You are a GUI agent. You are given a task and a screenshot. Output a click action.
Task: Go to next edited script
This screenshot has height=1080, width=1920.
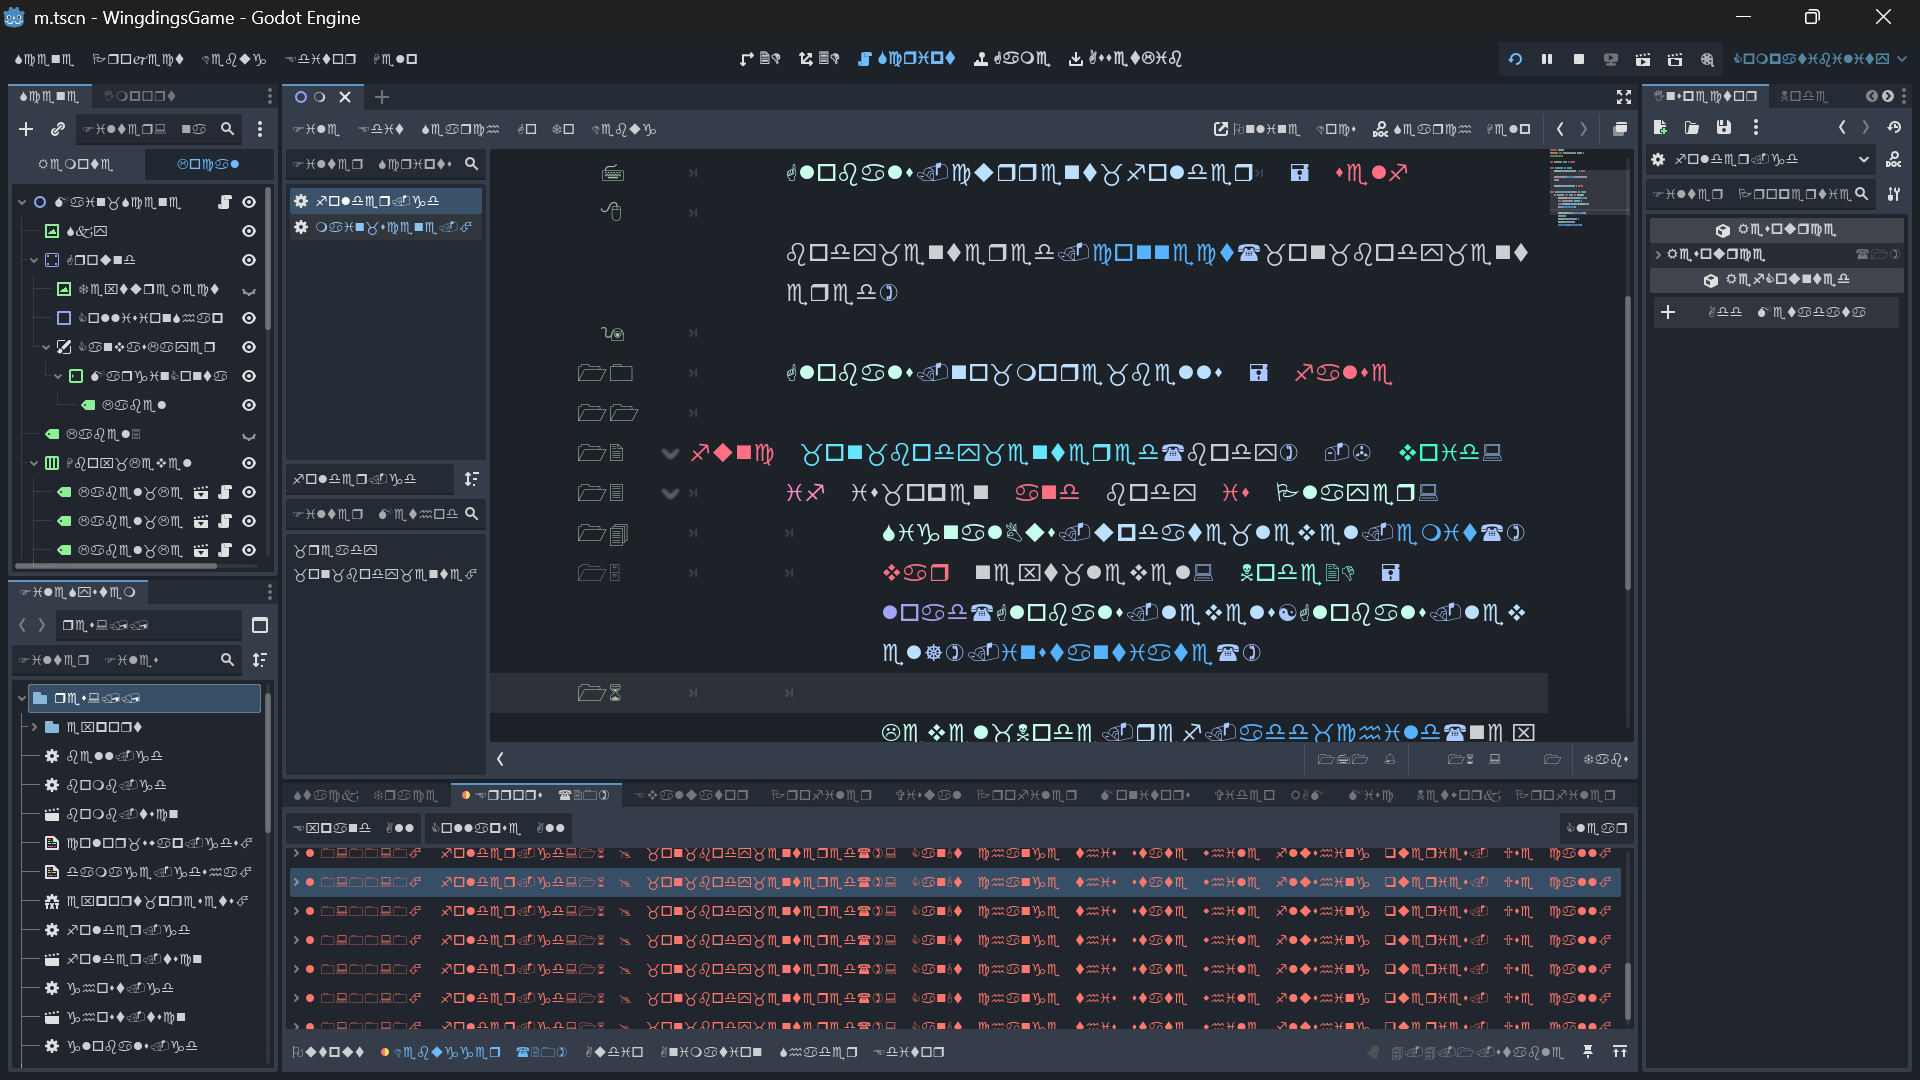(1584, 129)
